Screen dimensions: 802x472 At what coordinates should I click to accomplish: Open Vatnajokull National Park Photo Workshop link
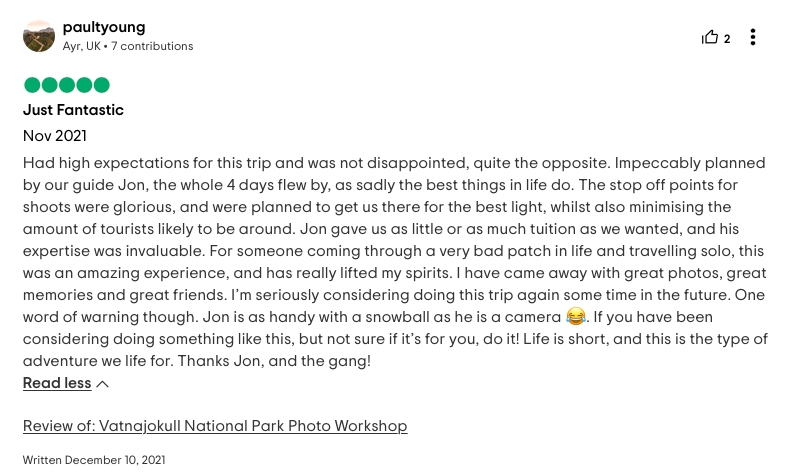(x=215, y=426)
